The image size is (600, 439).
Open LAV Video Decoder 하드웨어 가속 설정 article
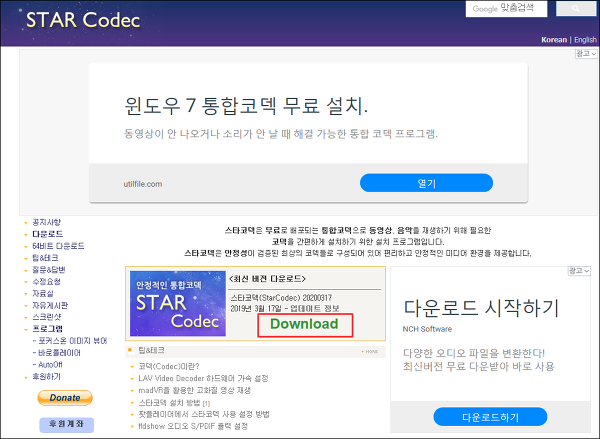tap(203, 379)
